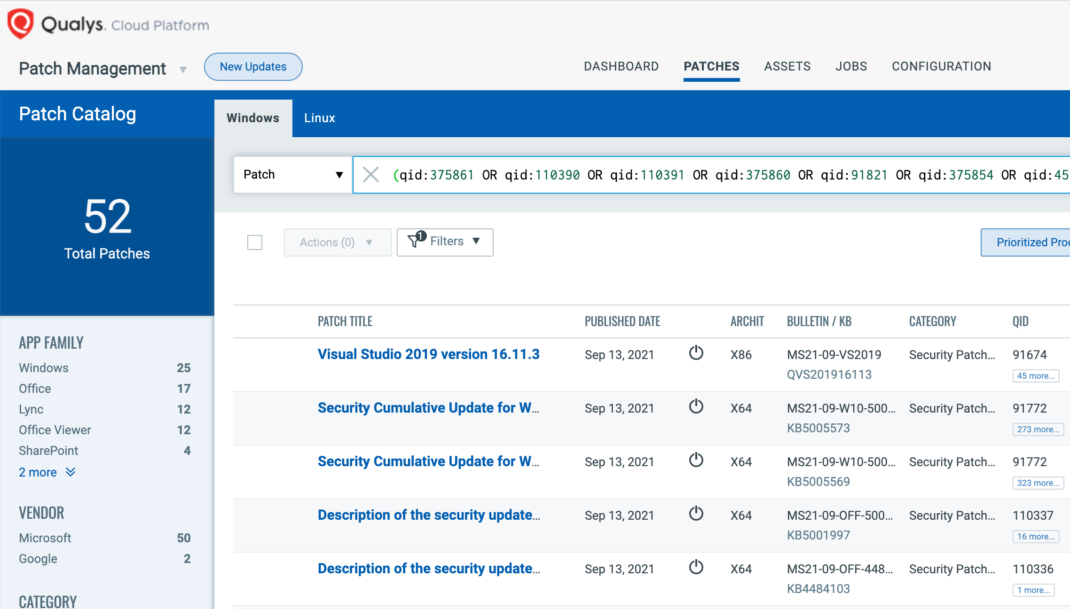Expand the 2 more app families chevron
Viewport: 1070px width, 609px height.
70,472
